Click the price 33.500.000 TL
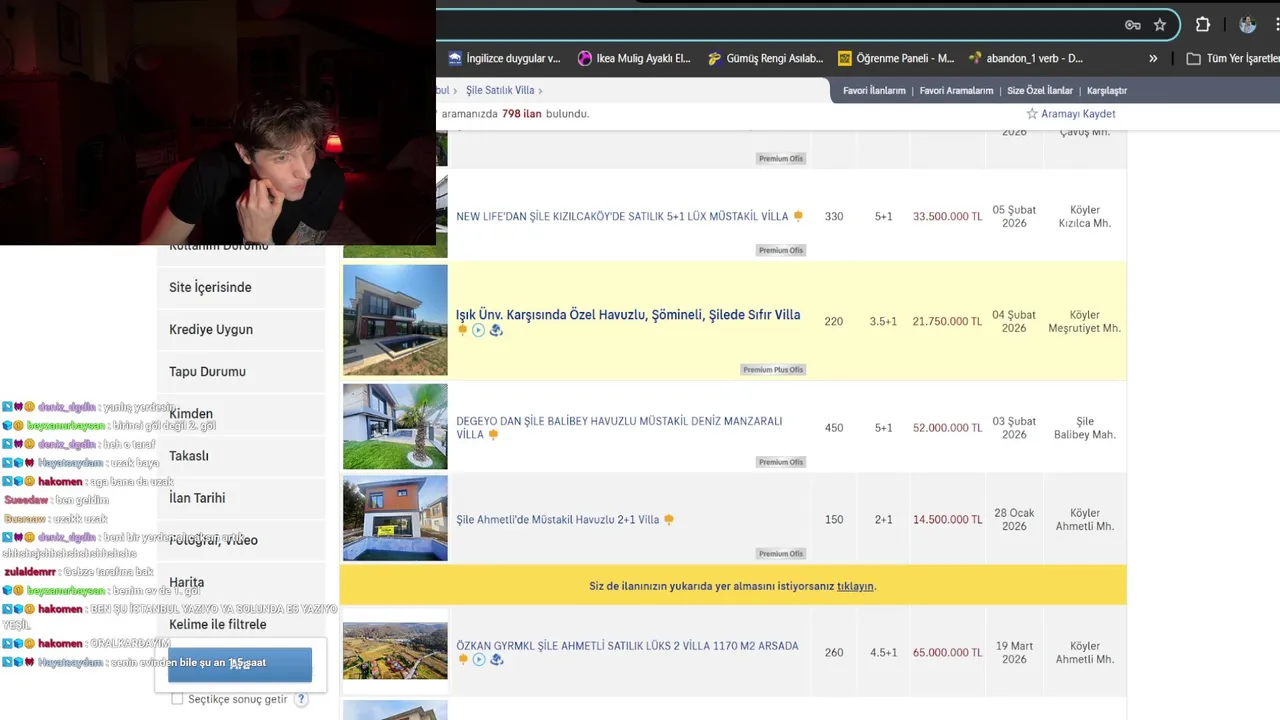This screenshot has height=720, width=1280. coord(947,217)
